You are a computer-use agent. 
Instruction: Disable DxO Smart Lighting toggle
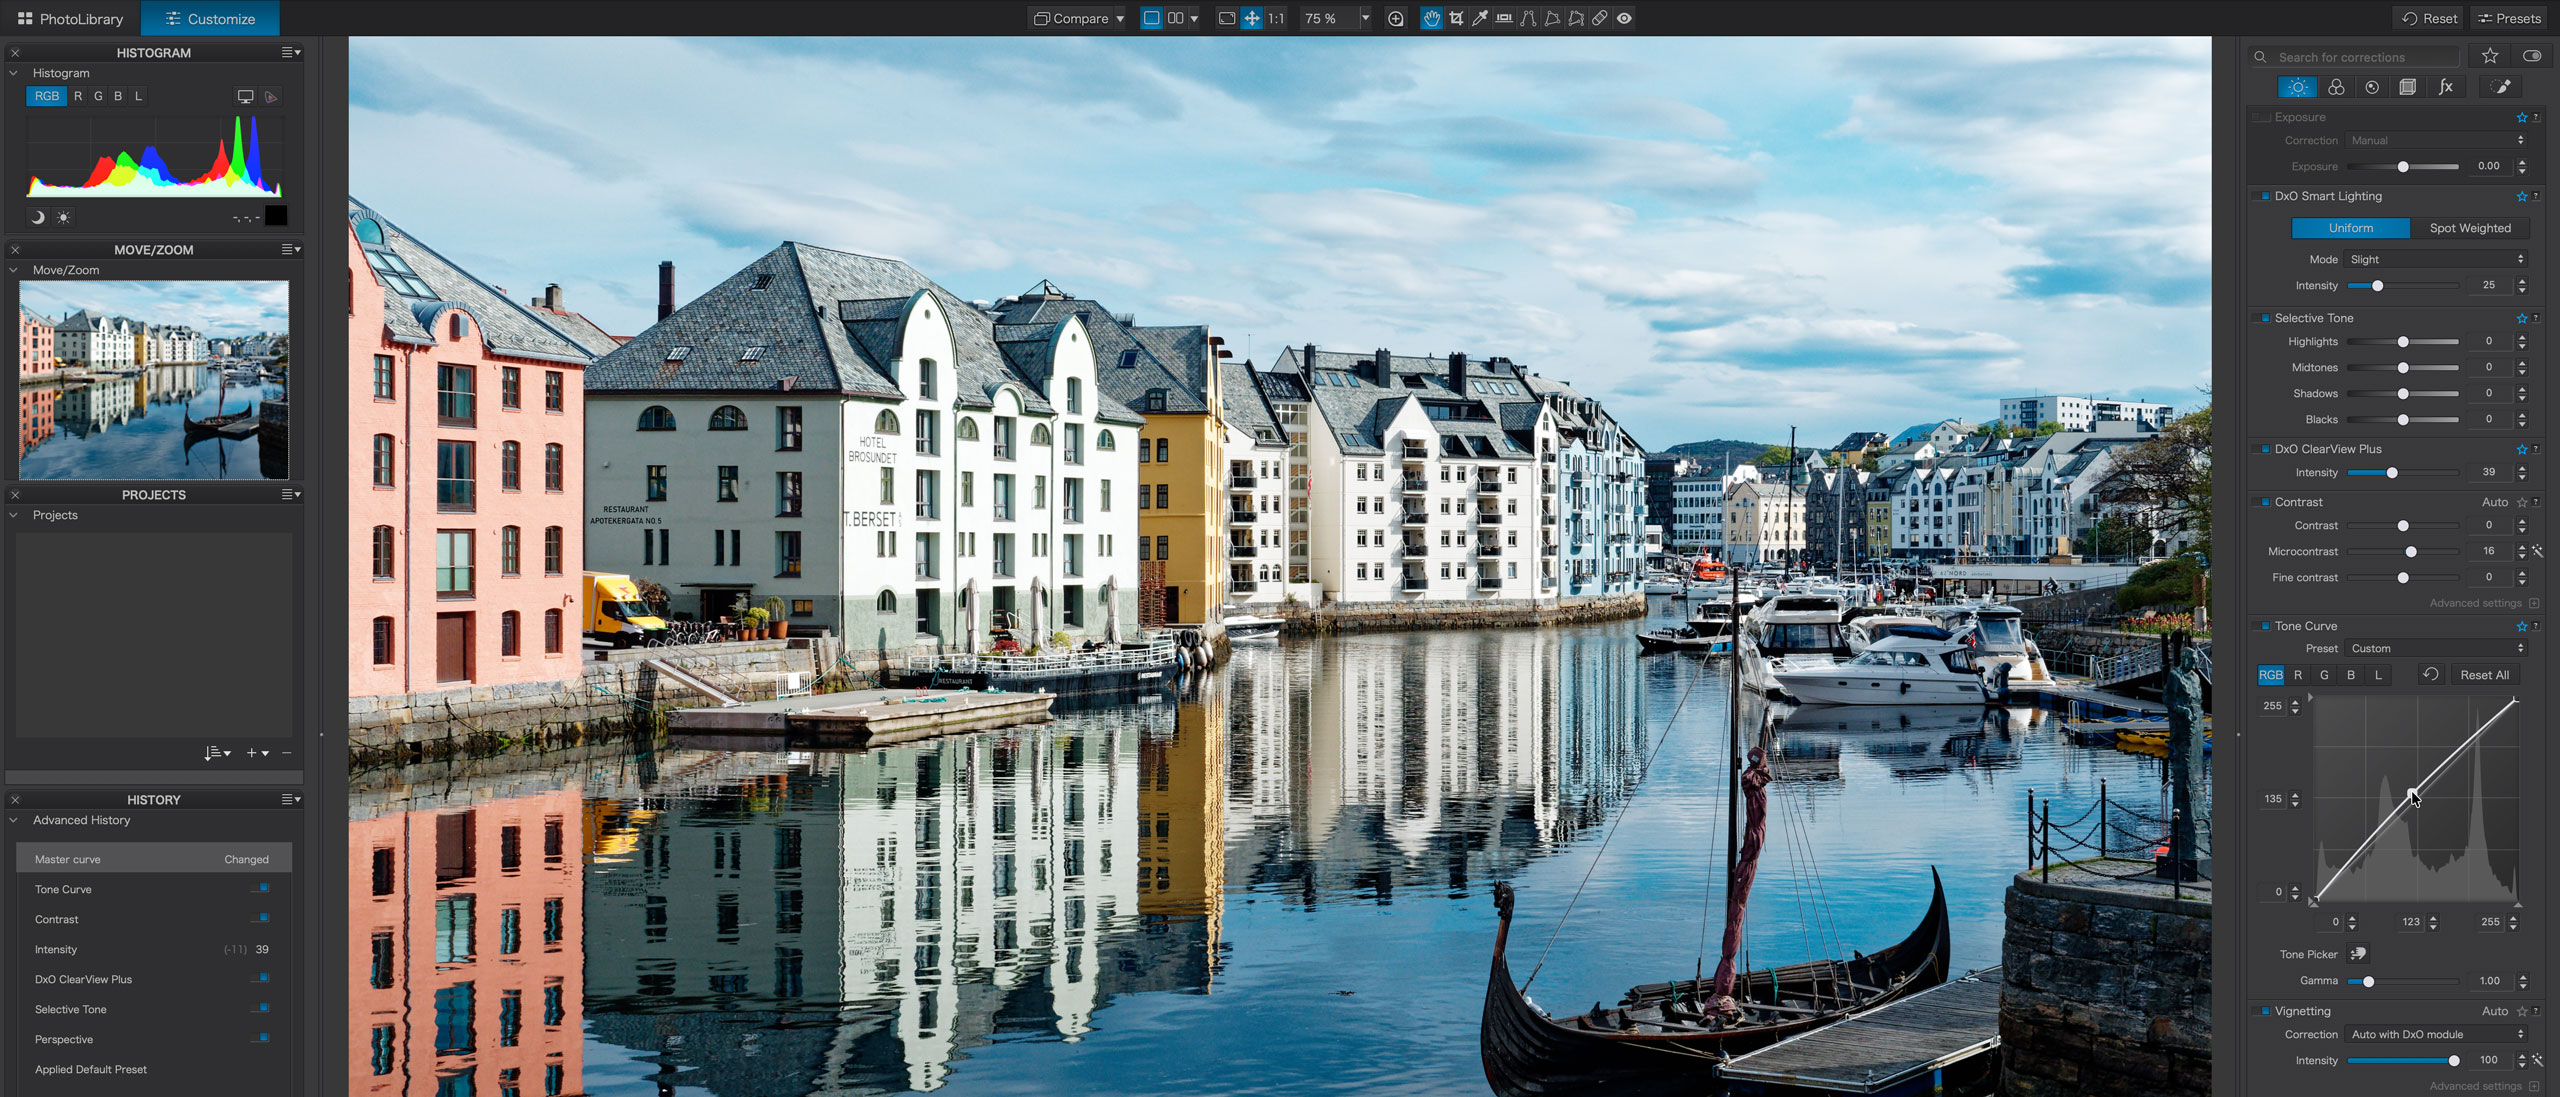pyautogui.click(x=2262, y=196)
